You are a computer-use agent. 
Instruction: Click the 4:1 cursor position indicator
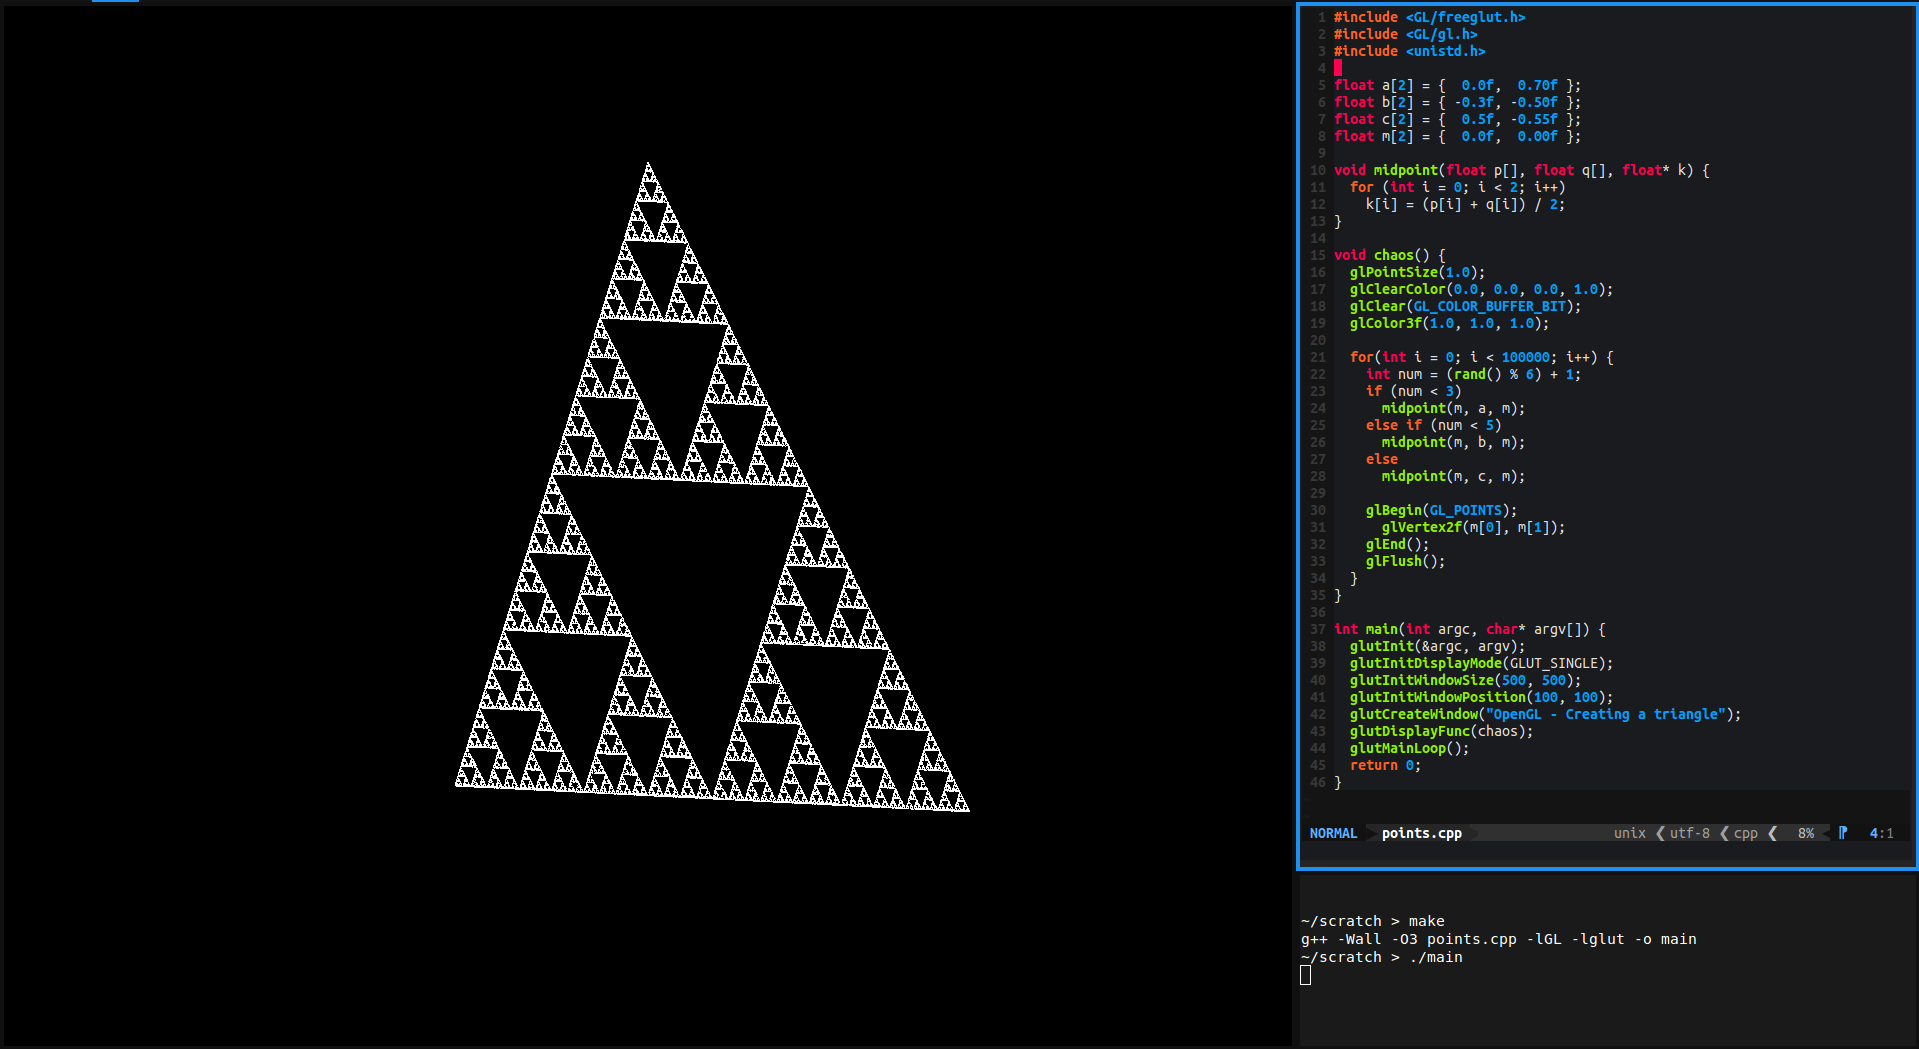1881,833
